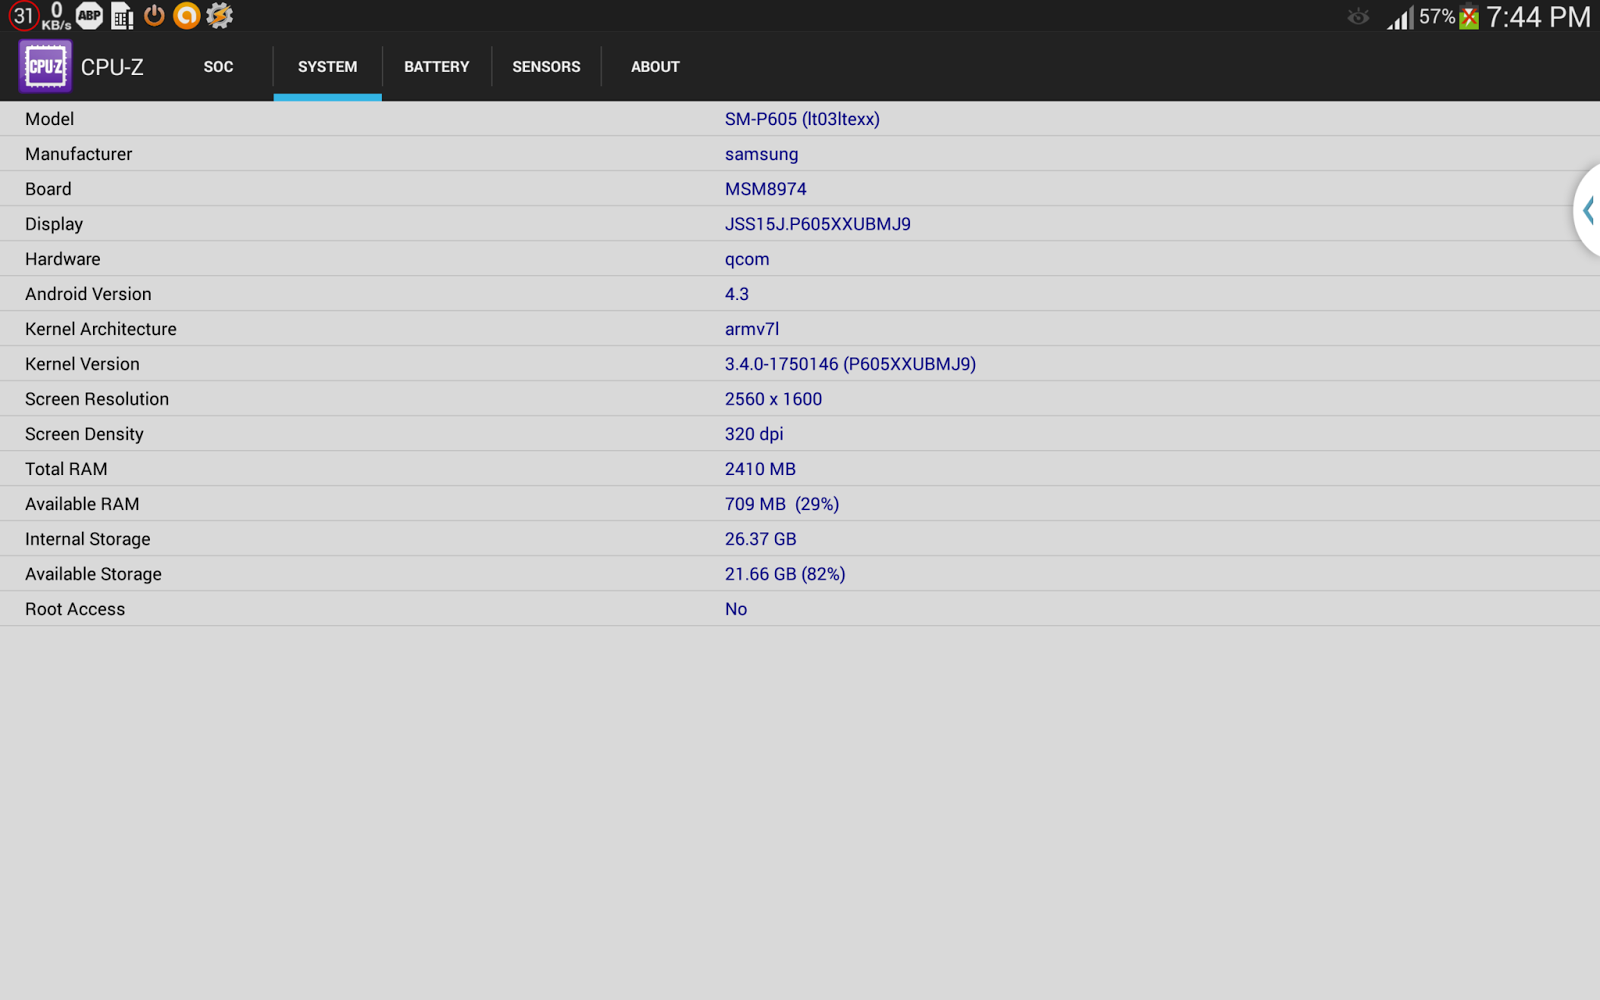
Task: Select the Android Version label
Action: pyautogui.click(x=88, y=294)
